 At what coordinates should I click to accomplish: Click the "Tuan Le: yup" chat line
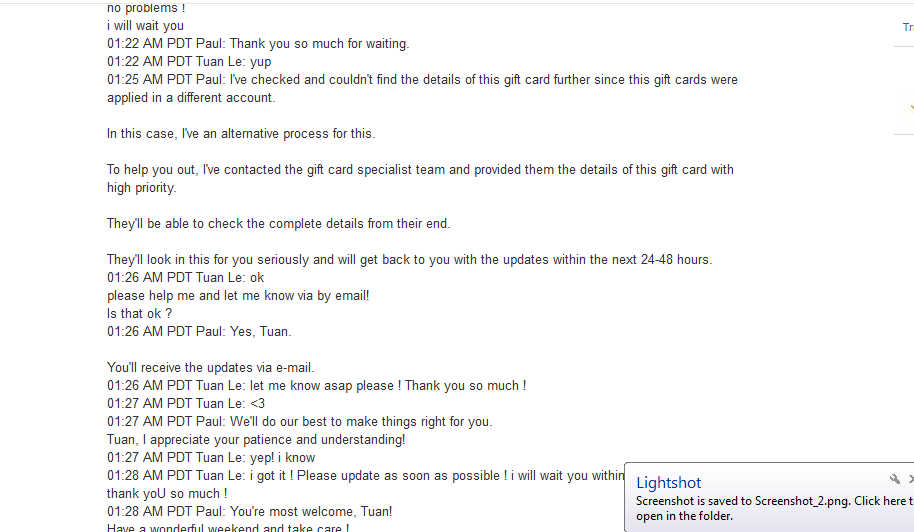(x=189, y=62)
